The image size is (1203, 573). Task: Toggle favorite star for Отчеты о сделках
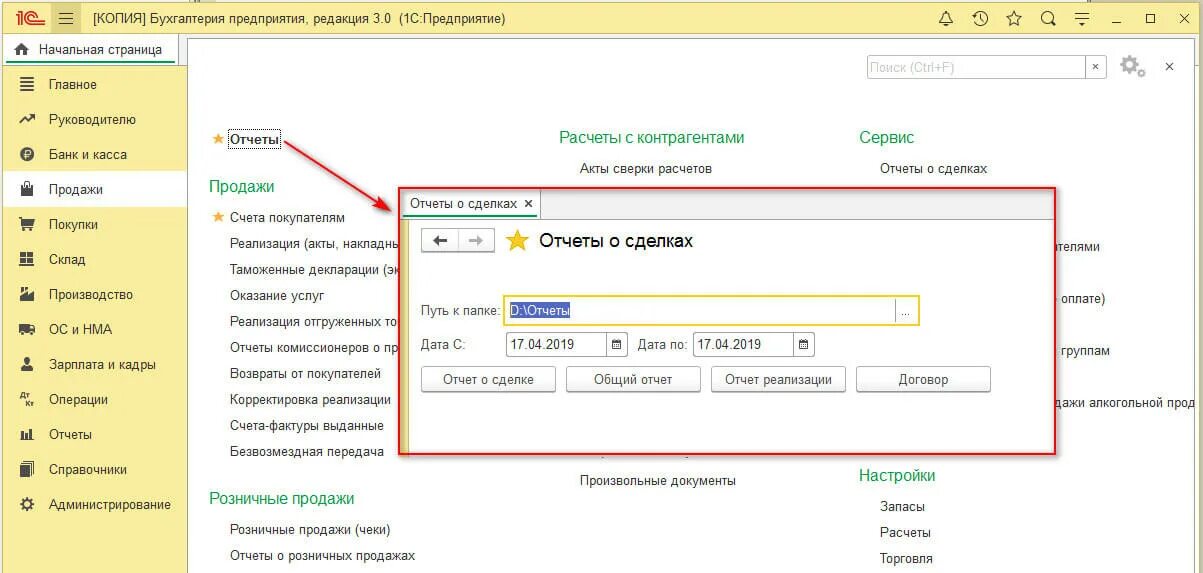tap(517, 240)
